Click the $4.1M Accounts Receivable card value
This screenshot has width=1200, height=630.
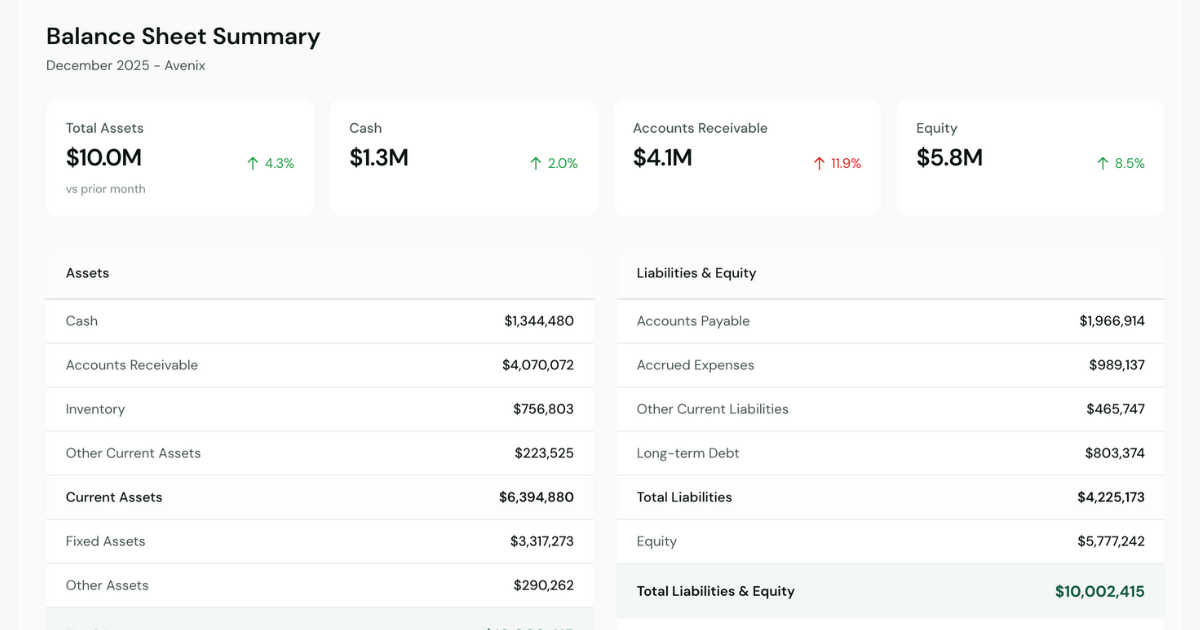[x=663, y=158]
